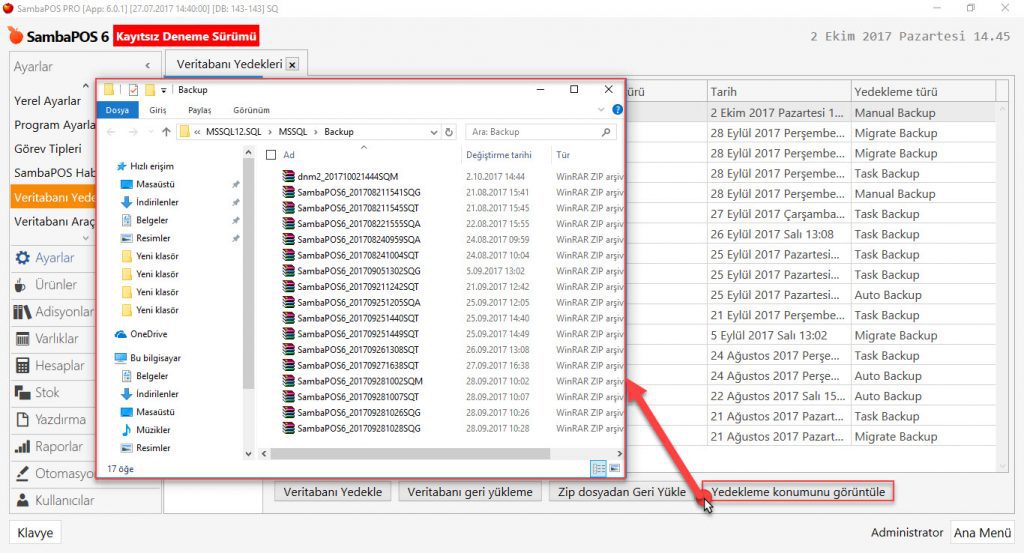The height and width of the screenshot is (553, 1024).
Task: Click Explorer navigation pane vertical scrollbar
Action: click(x=248, y=274)
